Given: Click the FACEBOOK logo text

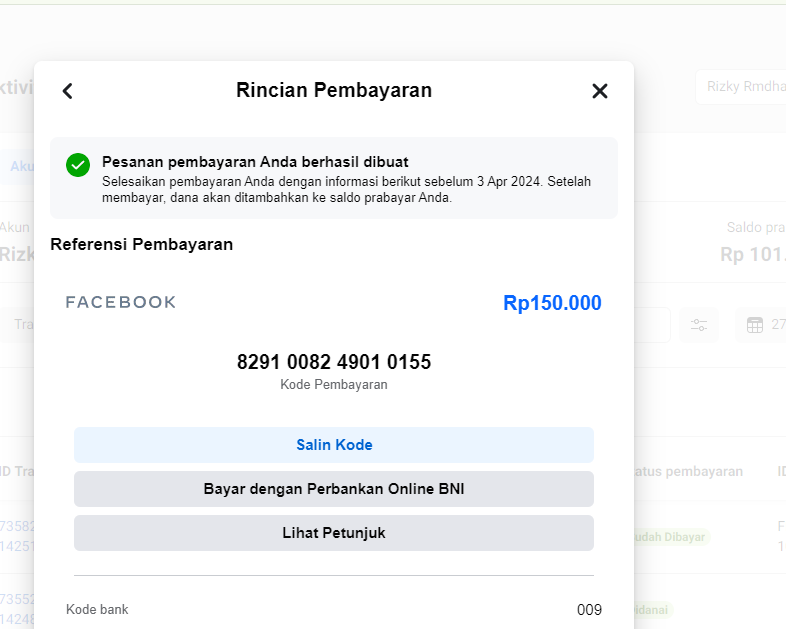Looking at the screenshot, I should pos(121,302).
